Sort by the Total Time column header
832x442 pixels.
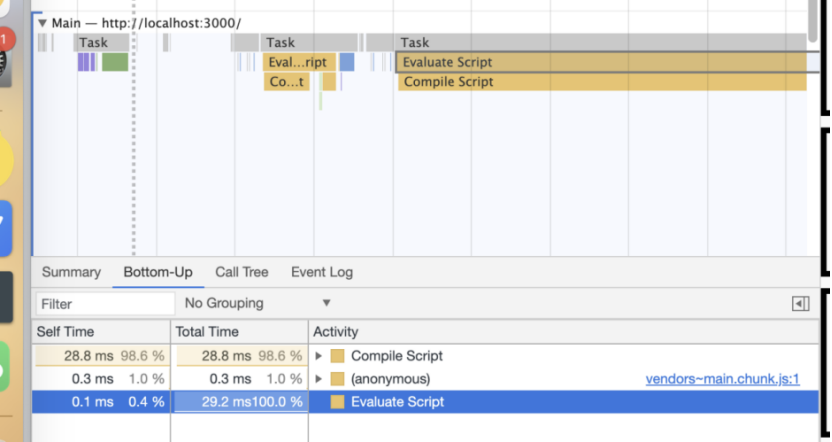click(239, 332)
